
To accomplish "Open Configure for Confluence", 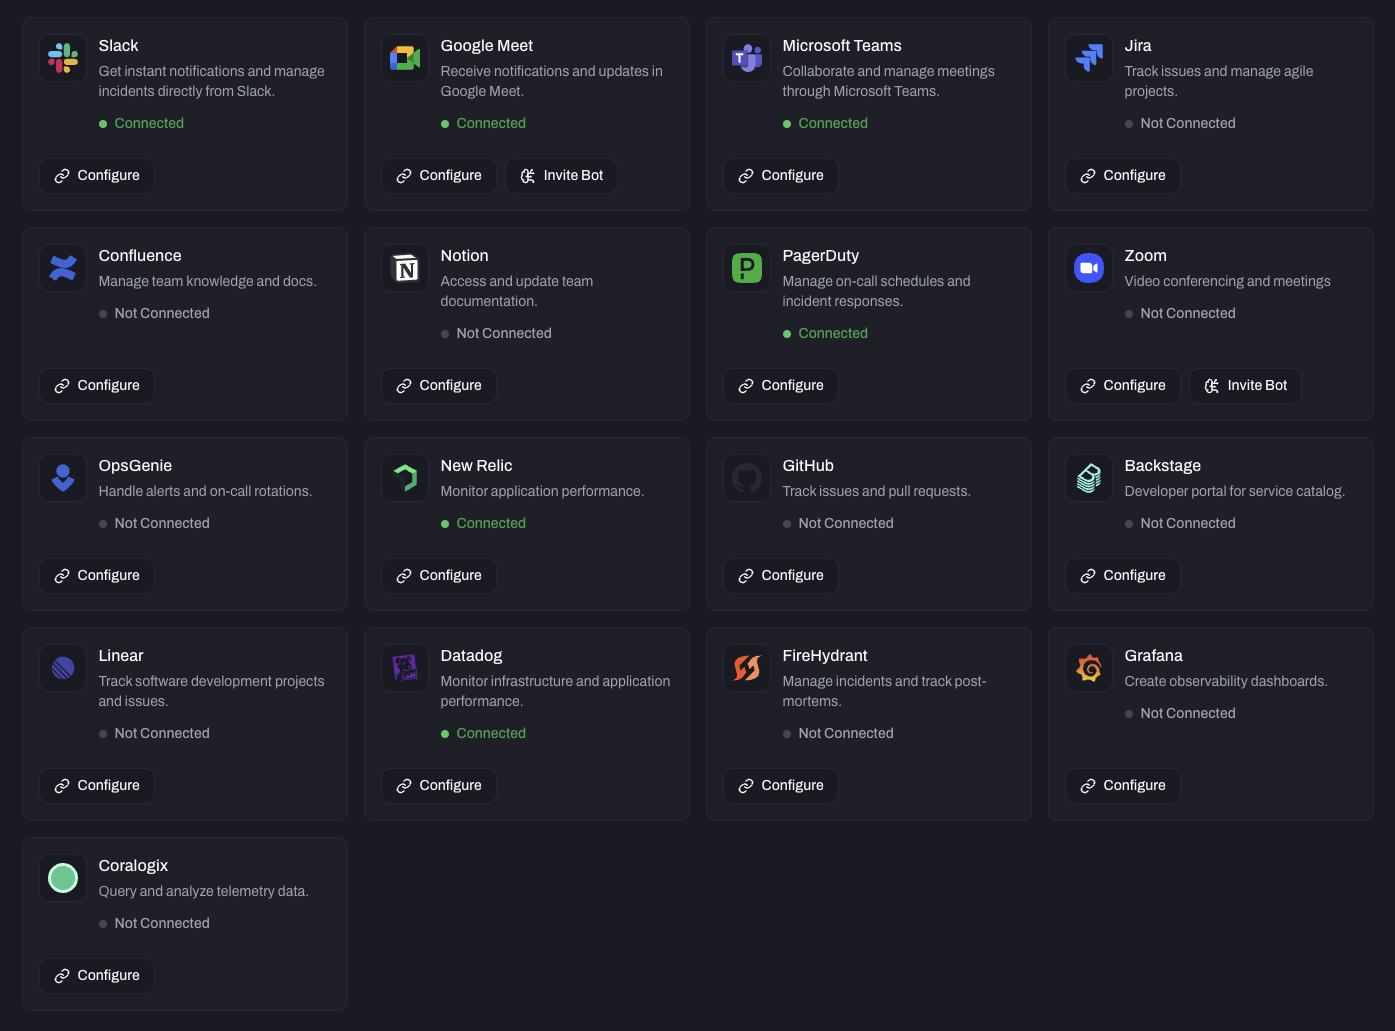I will coord(97,386).
